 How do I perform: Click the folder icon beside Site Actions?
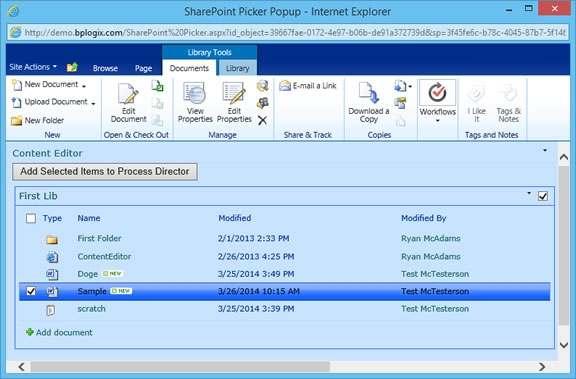72,67
